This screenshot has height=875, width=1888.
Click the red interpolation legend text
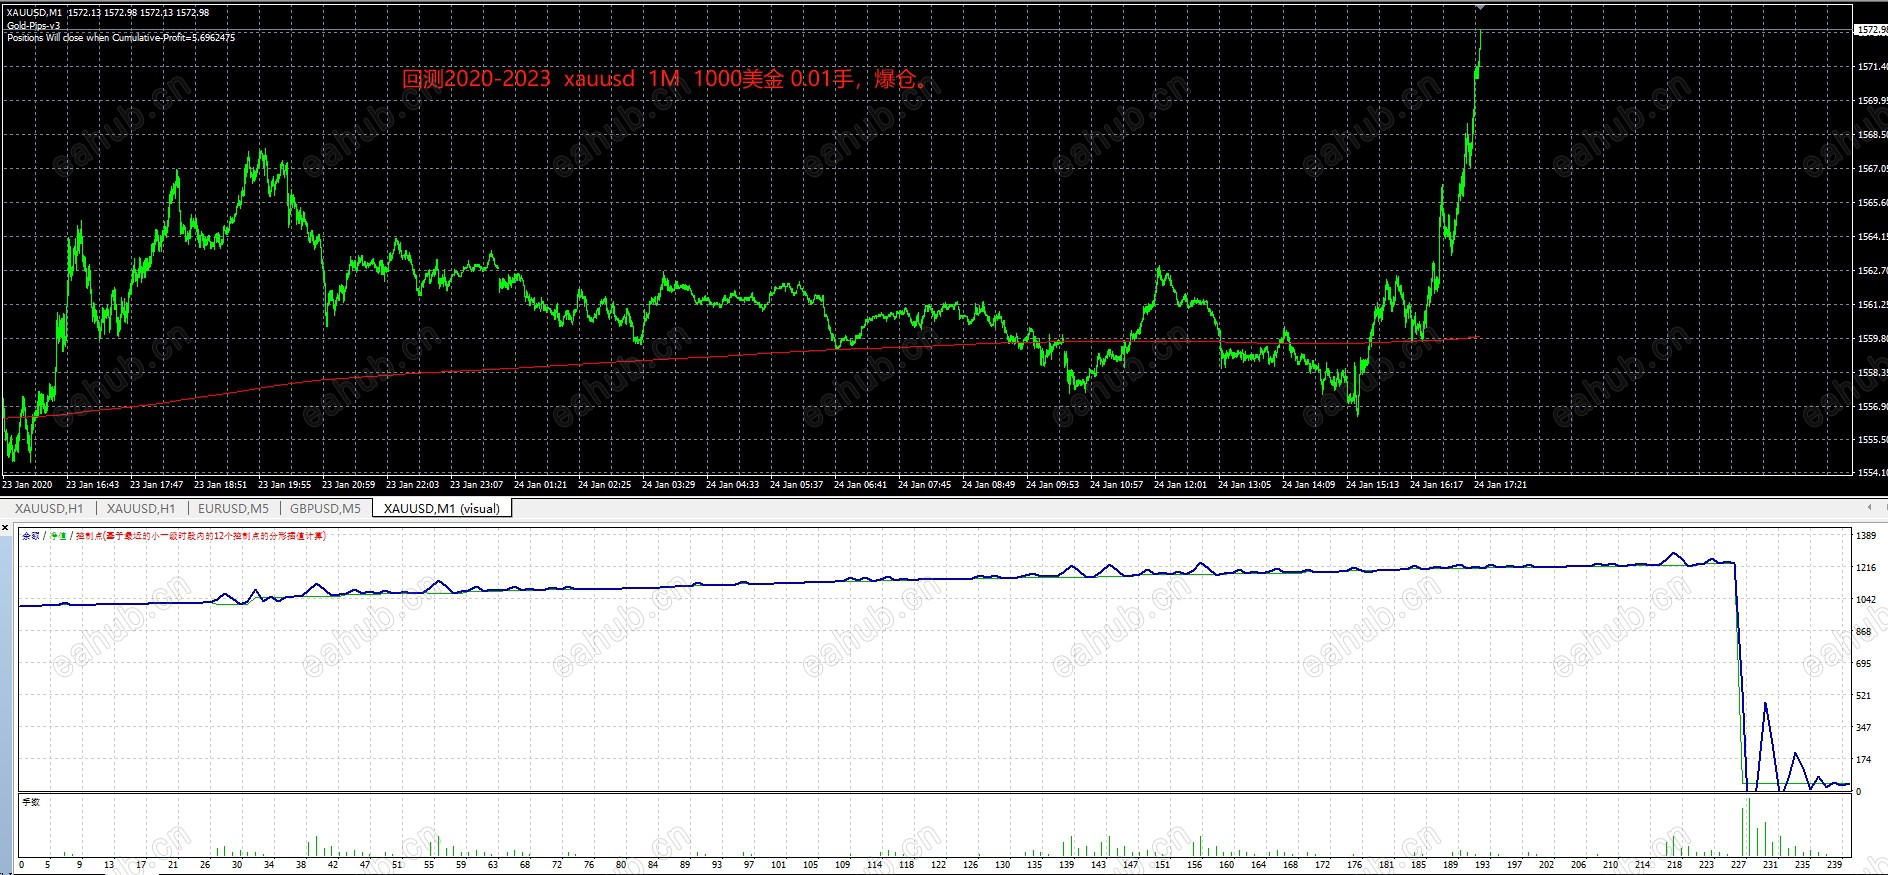pos(201,536)
